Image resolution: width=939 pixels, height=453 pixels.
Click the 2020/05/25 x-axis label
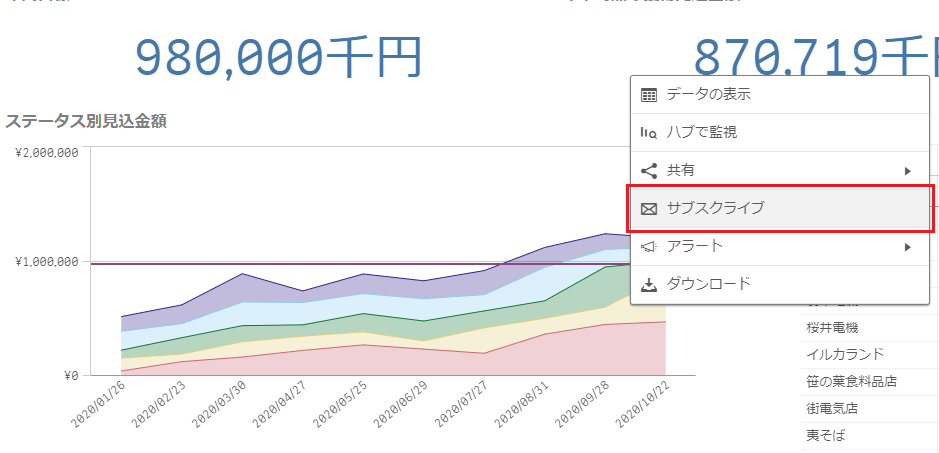341,406
